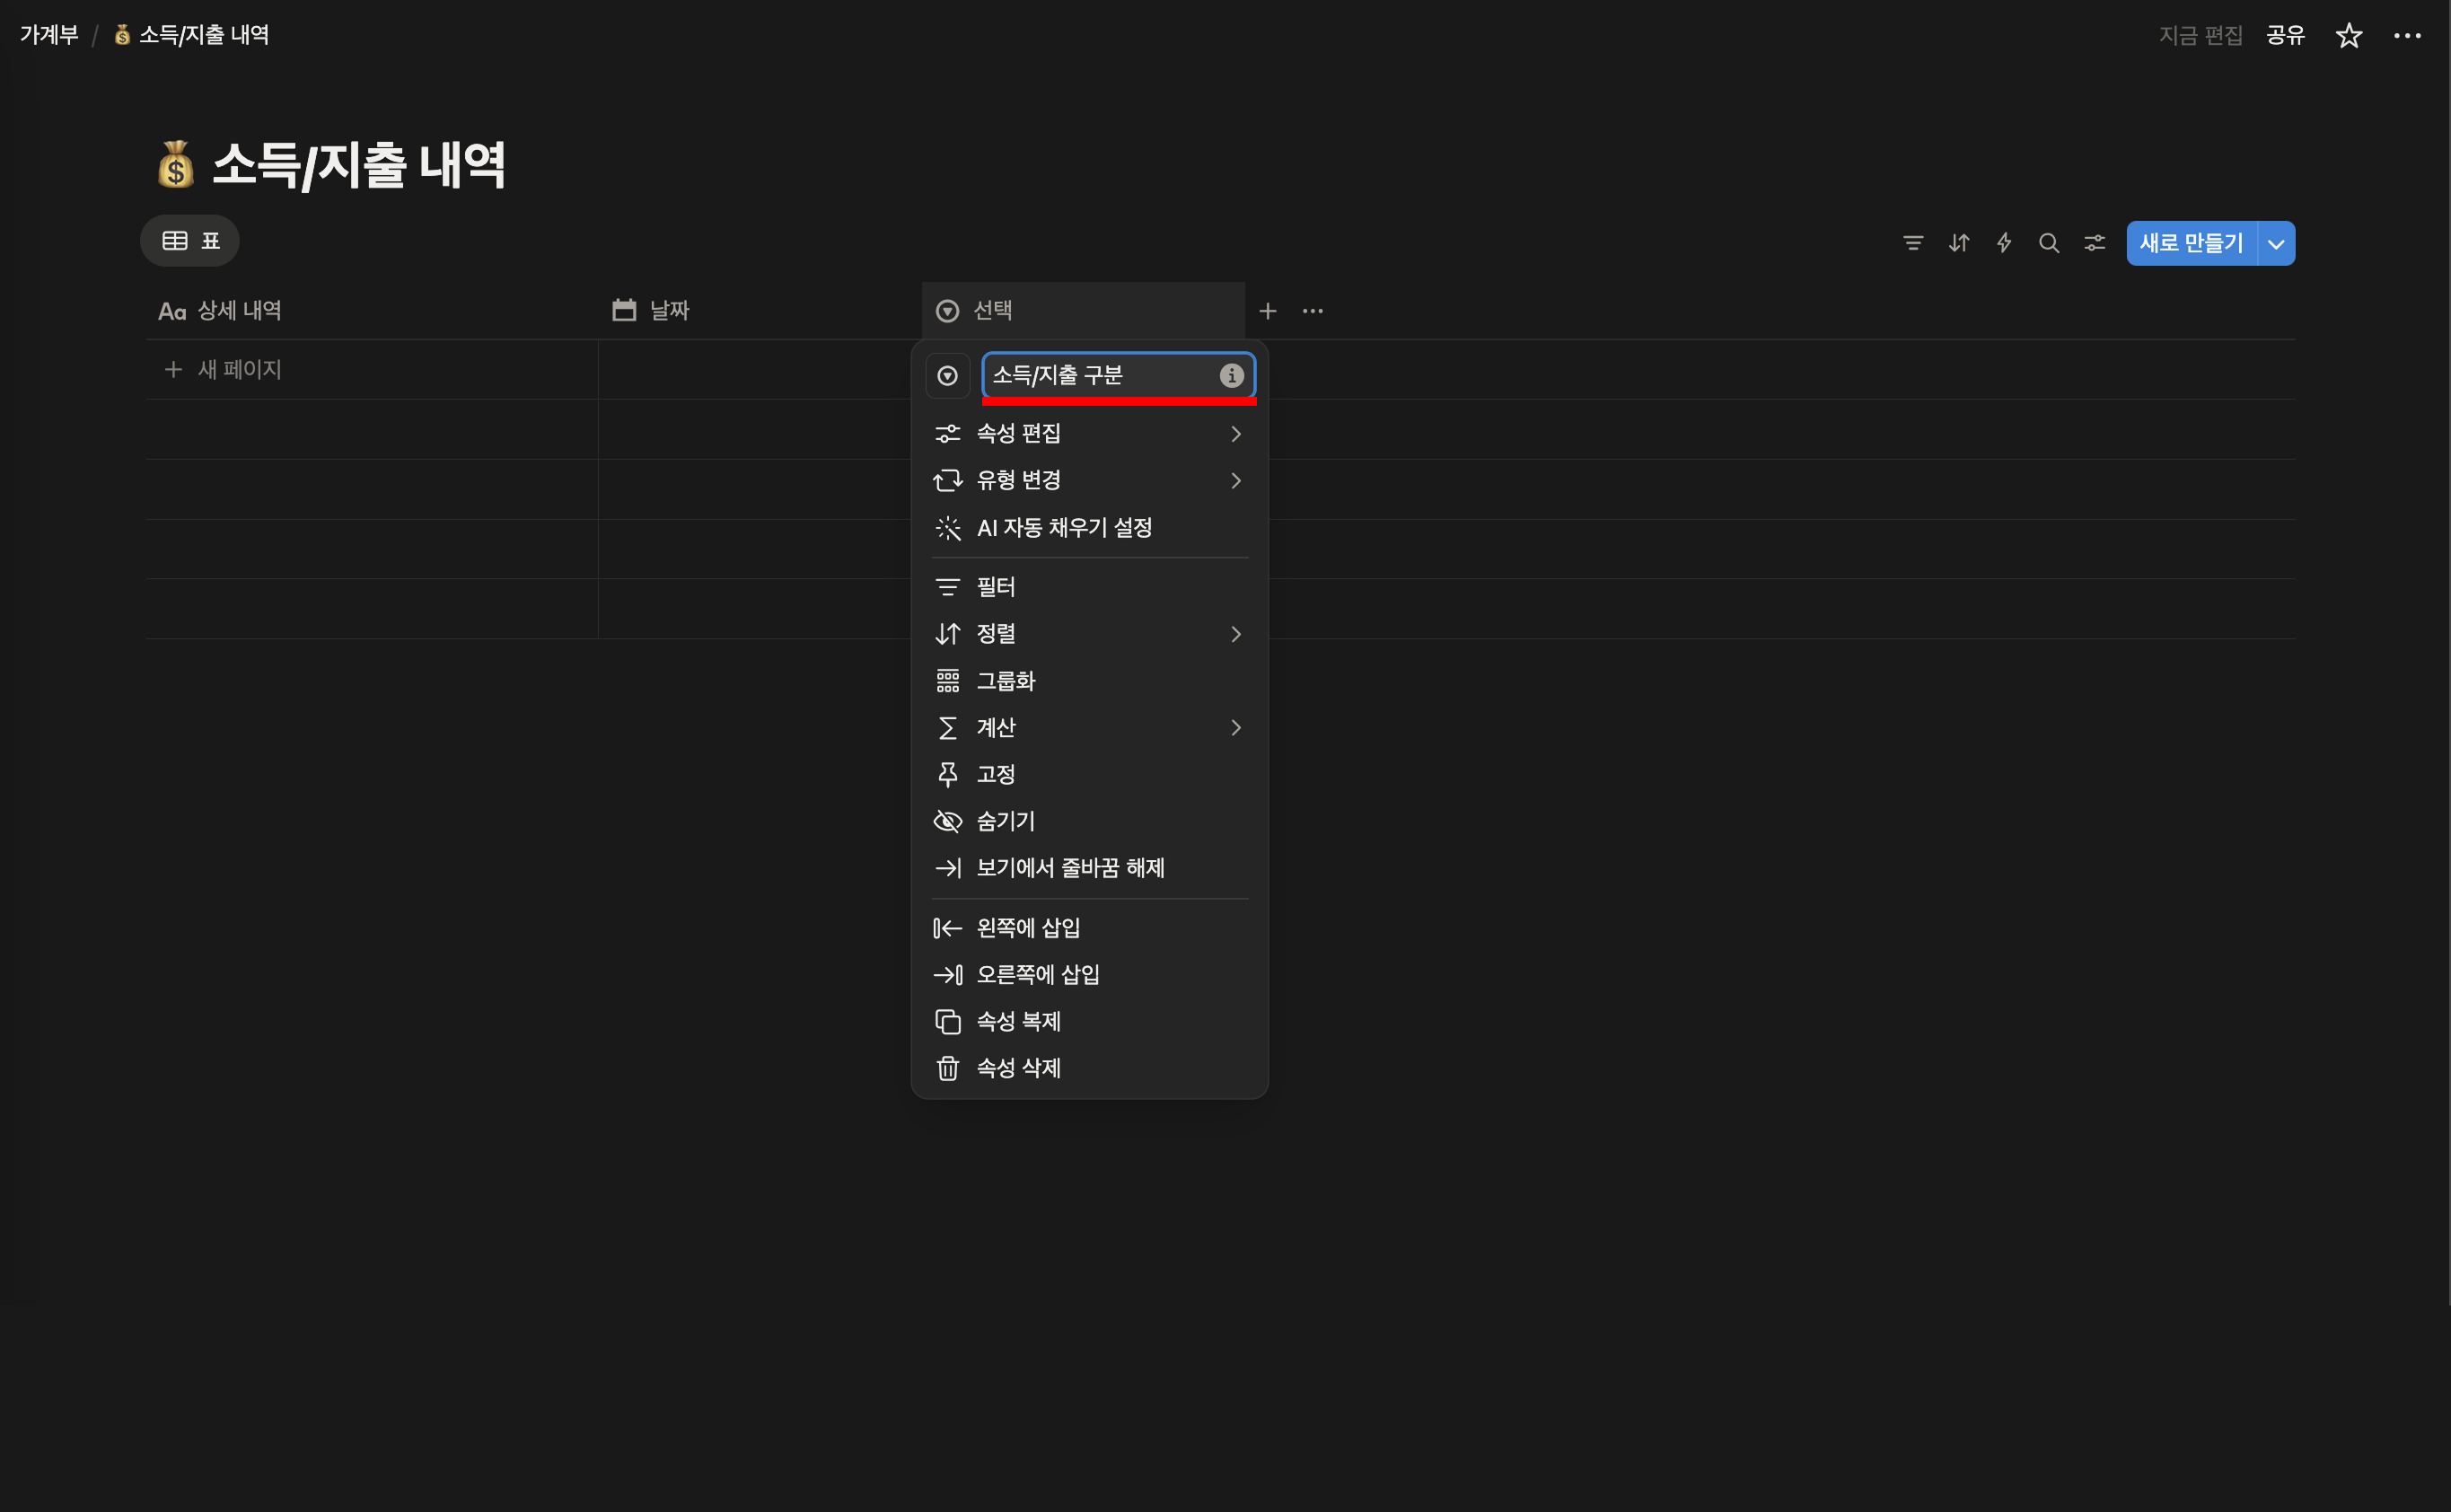Open view settings sliders icon

click(x=2094, y=243)
